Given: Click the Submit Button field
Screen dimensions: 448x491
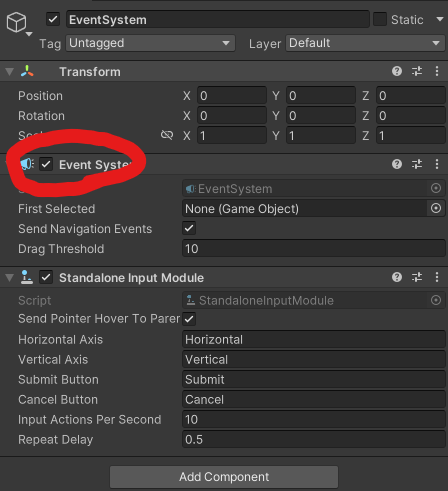Looking at the screenshot, I should coord(314,379).
